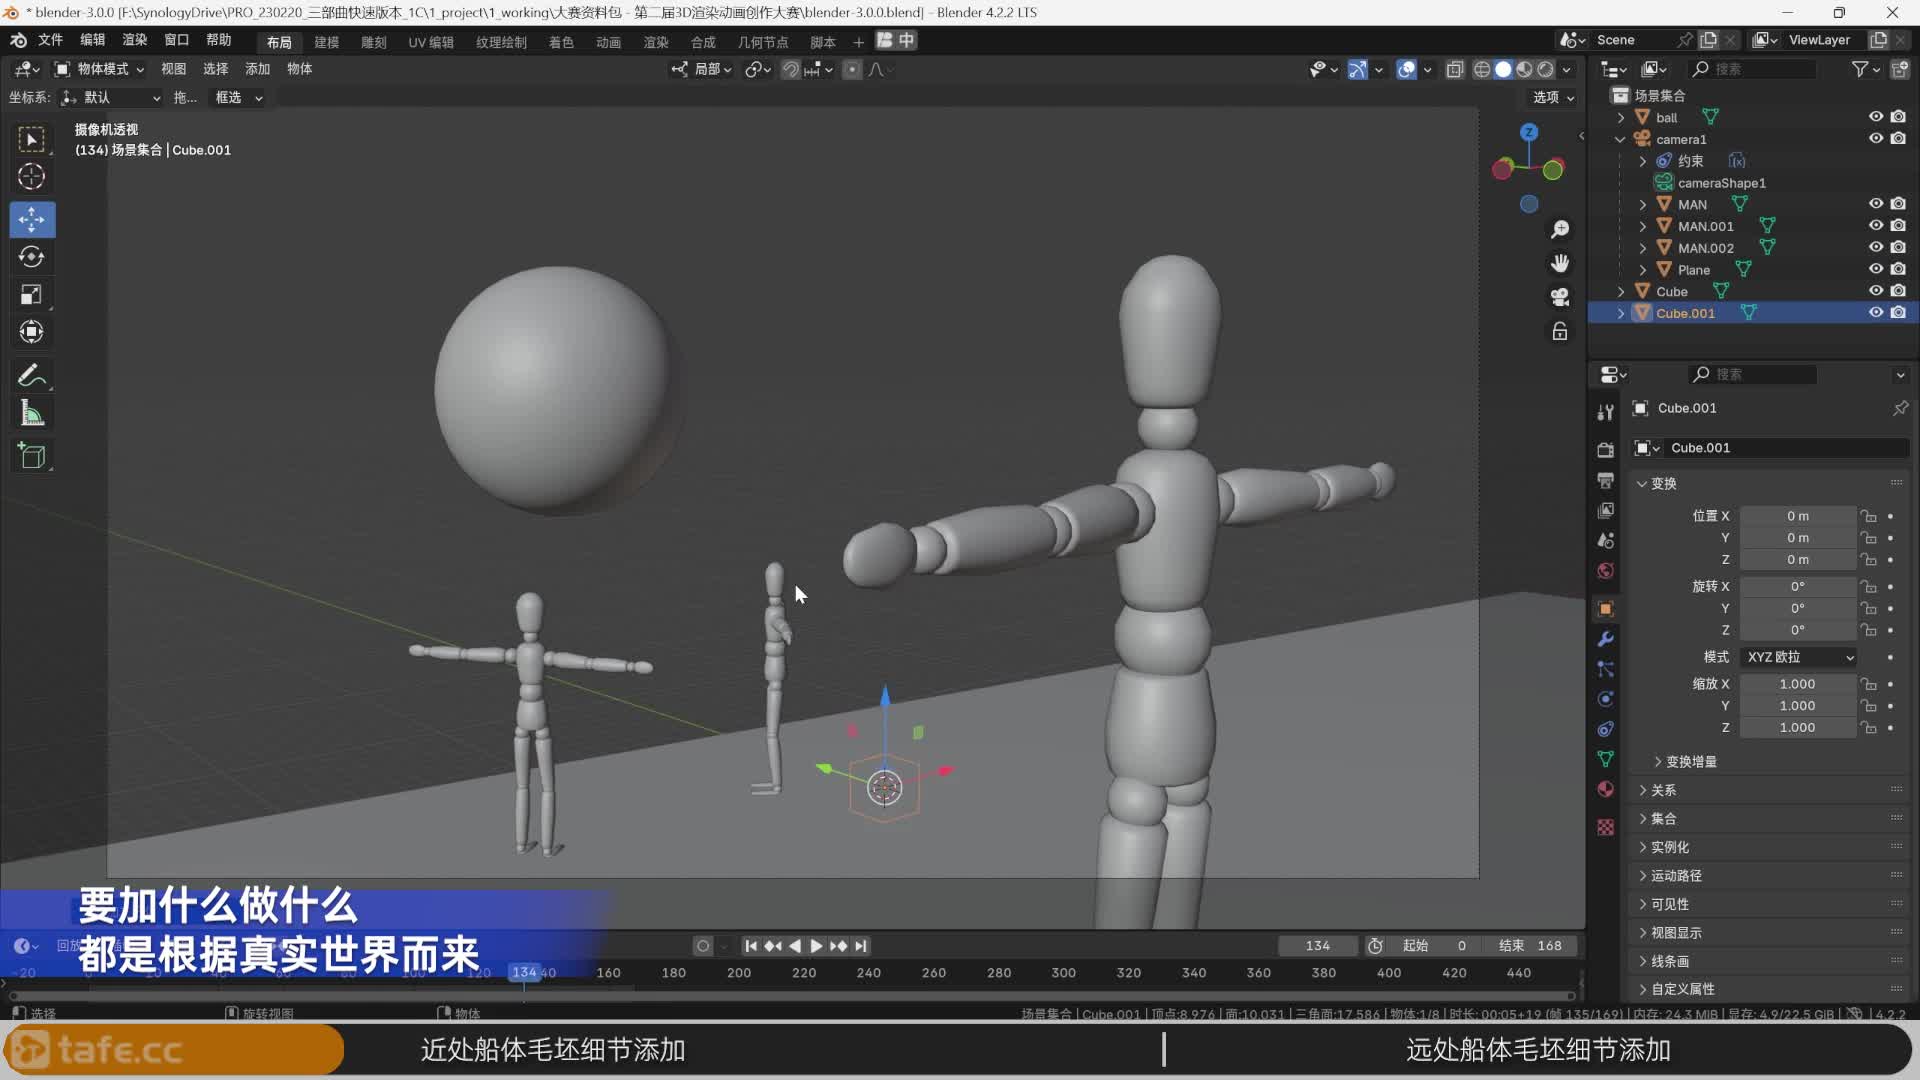1920x1080 pixels.
Task: Select the Select Box tool in toolbar
Action: [32, 139]
